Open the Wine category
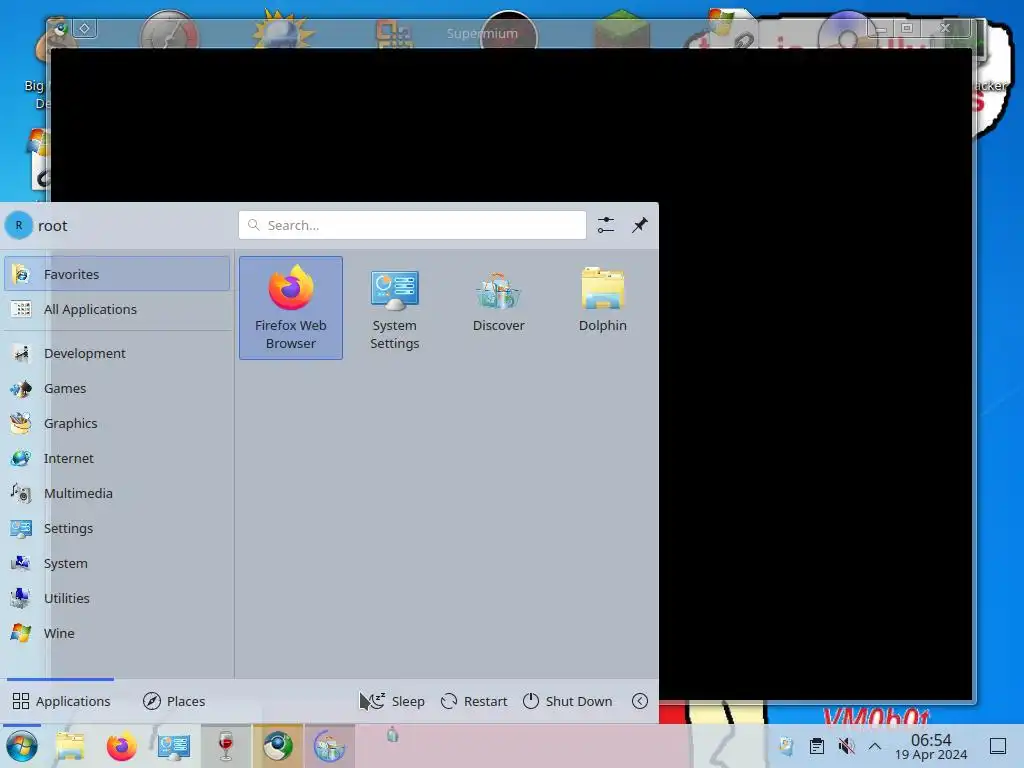 [x=117, y=633]
